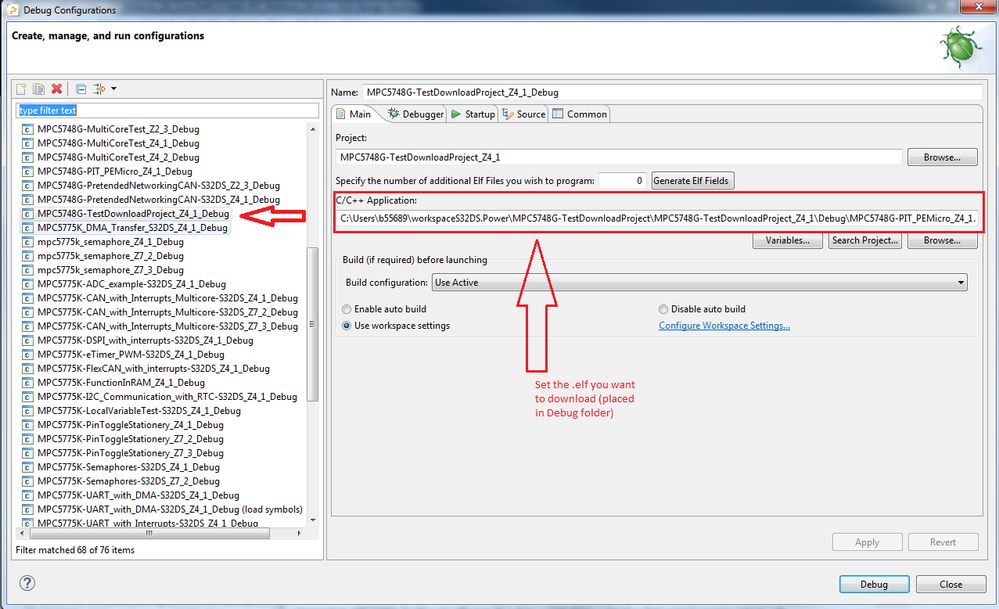Click the icon beside MPC5748G-PIT_PEMicro_Z4_1_Debug
Screen dimensions: 999x609
tap(27, 171)
